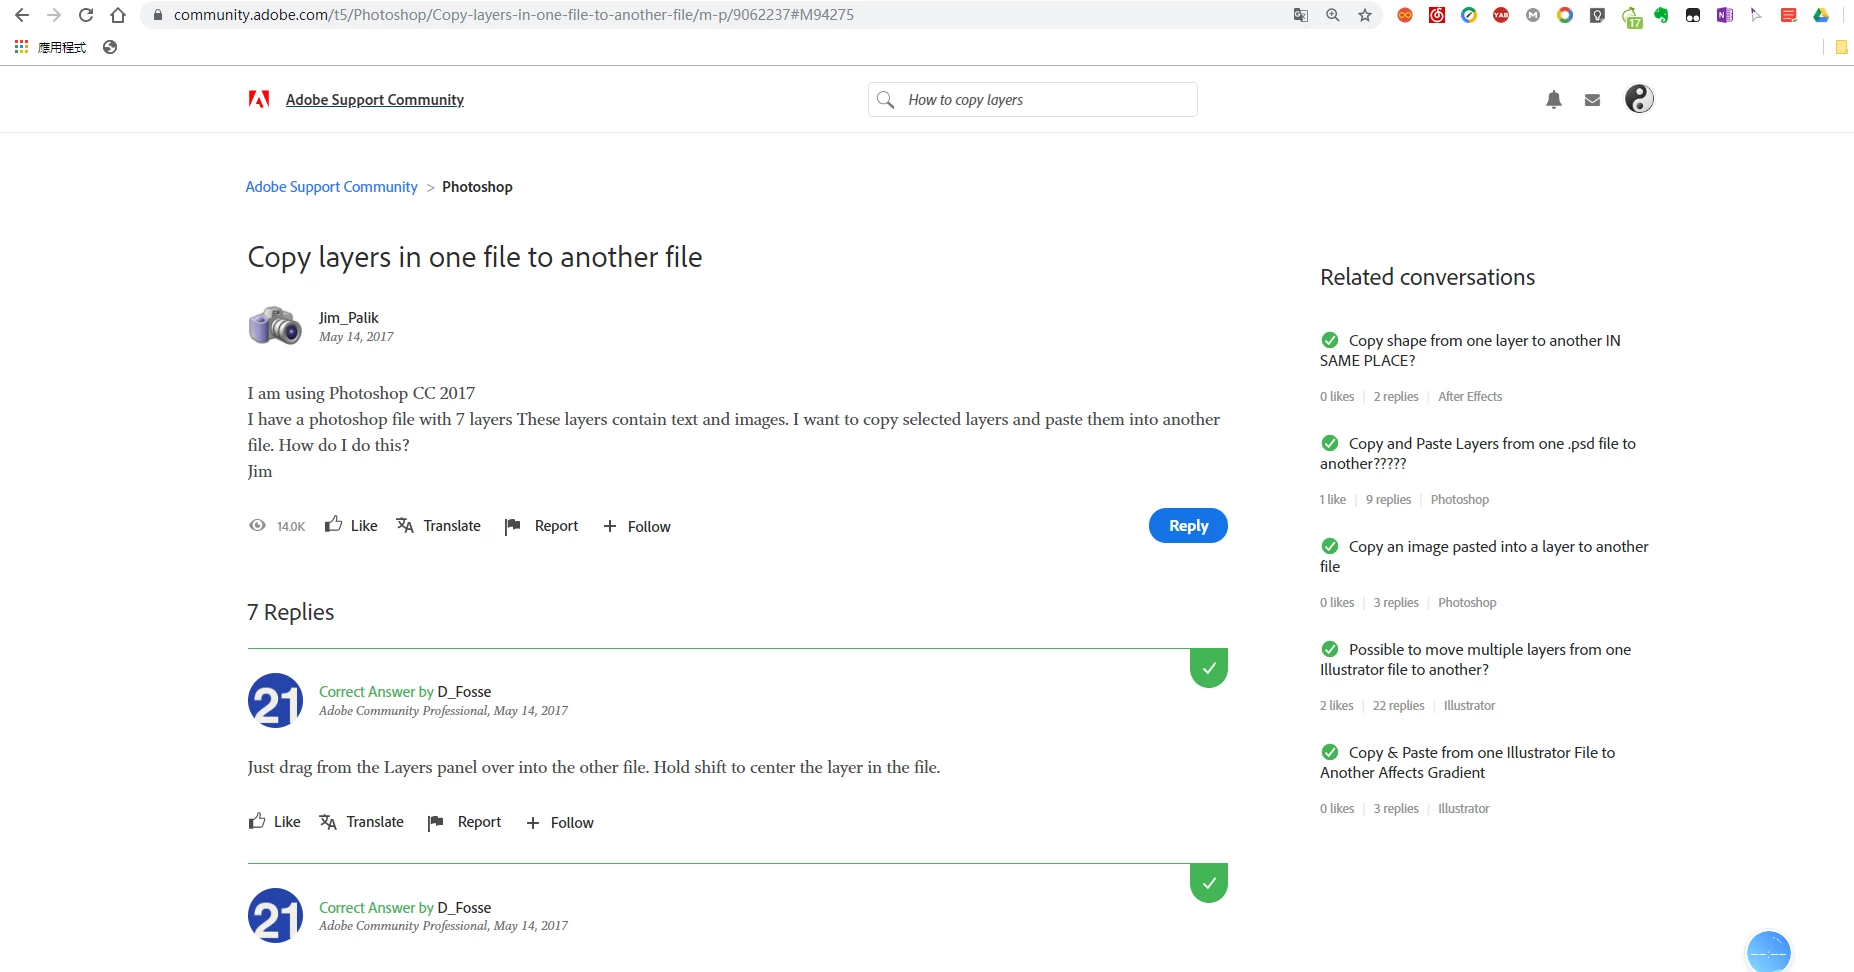The width and height of the screenshot is (1854, 972).
Task: Open the zoom magnifier in address bar
Action: pyautogui.click(x=1333, y=15)
